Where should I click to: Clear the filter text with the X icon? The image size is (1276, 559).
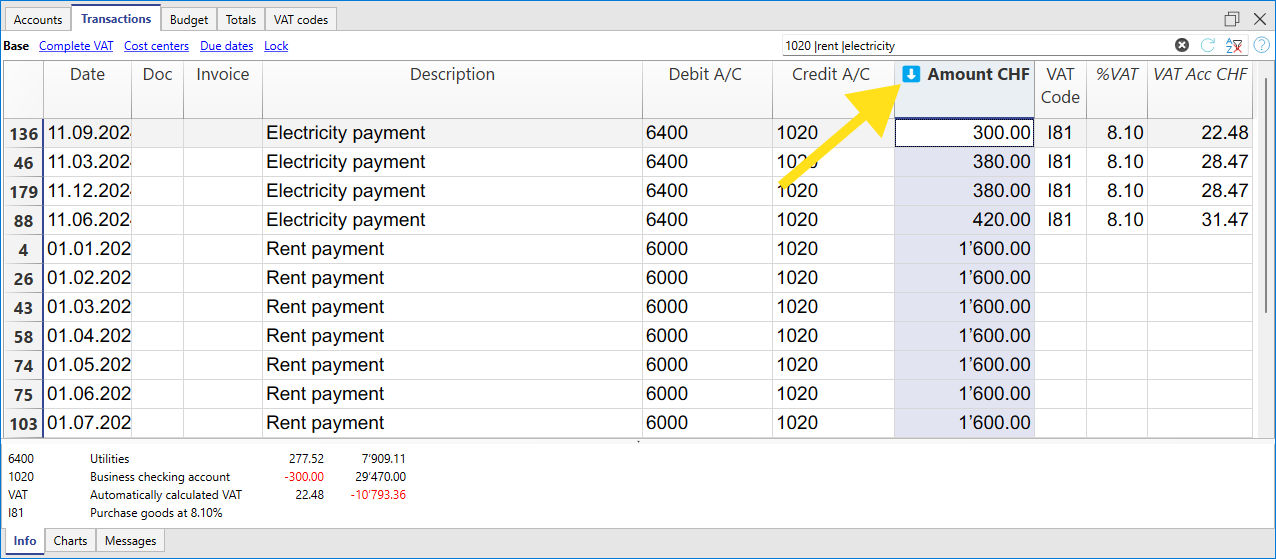coord(1182,45)
